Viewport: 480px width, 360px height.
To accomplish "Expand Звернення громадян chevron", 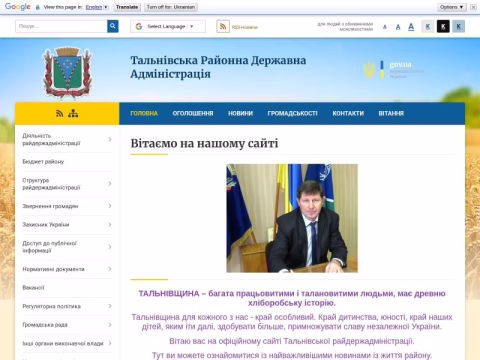I will [x=110, y=206].
